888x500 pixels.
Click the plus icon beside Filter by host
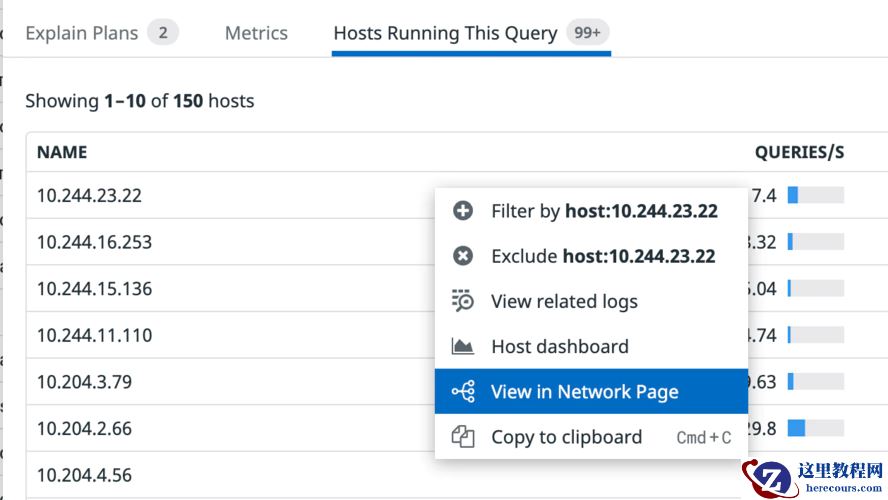[462, 211]
